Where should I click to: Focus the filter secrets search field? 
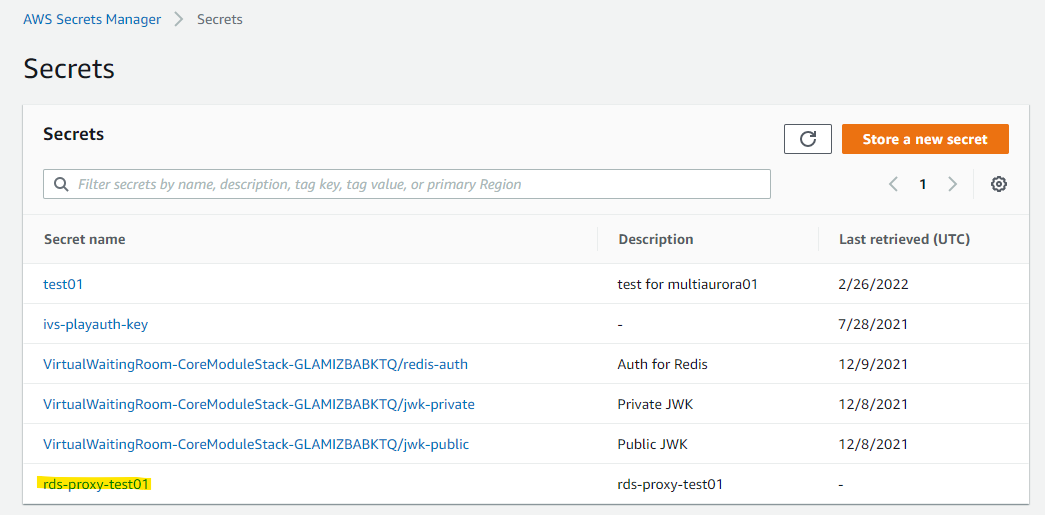(x=420, y=184)
